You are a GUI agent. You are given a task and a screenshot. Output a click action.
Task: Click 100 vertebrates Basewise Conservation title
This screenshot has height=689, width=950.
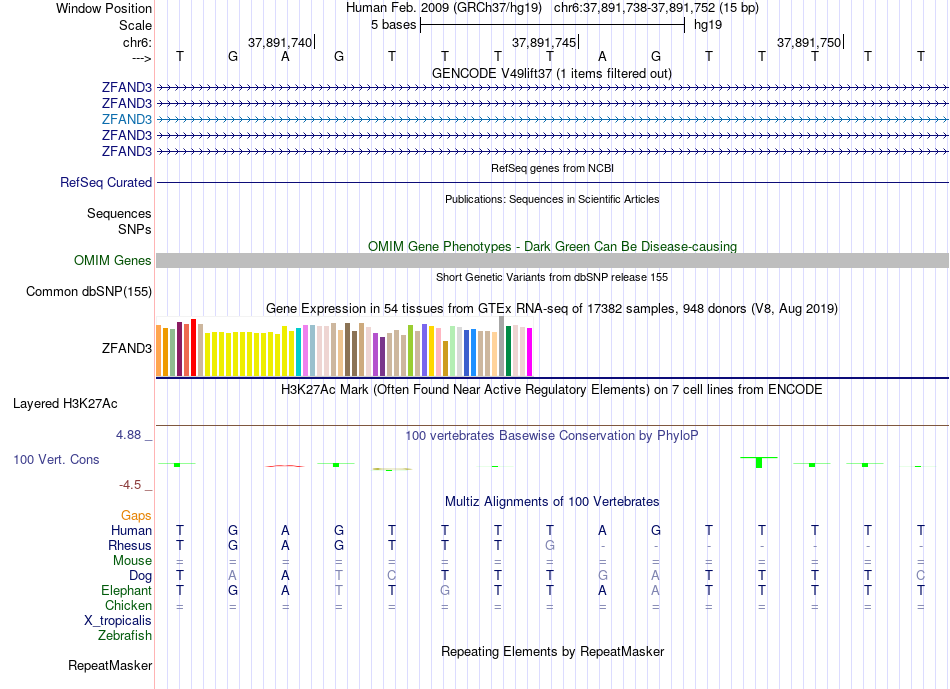click(552, 436)
